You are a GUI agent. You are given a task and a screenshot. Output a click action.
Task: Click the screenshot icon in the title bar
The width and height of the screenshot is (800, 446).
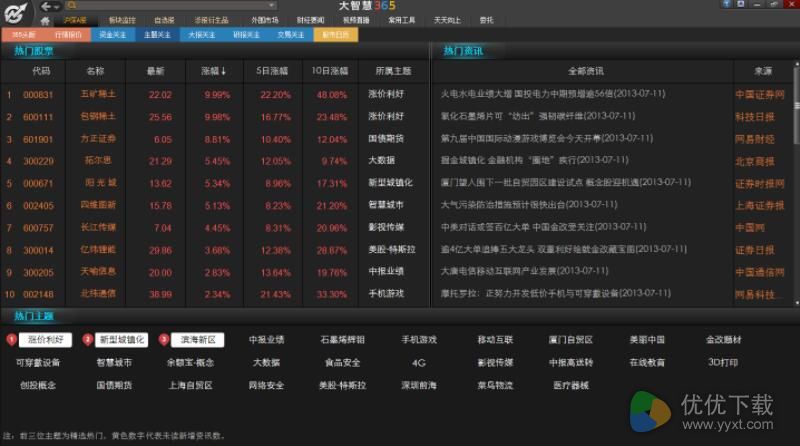click(741, 4)
